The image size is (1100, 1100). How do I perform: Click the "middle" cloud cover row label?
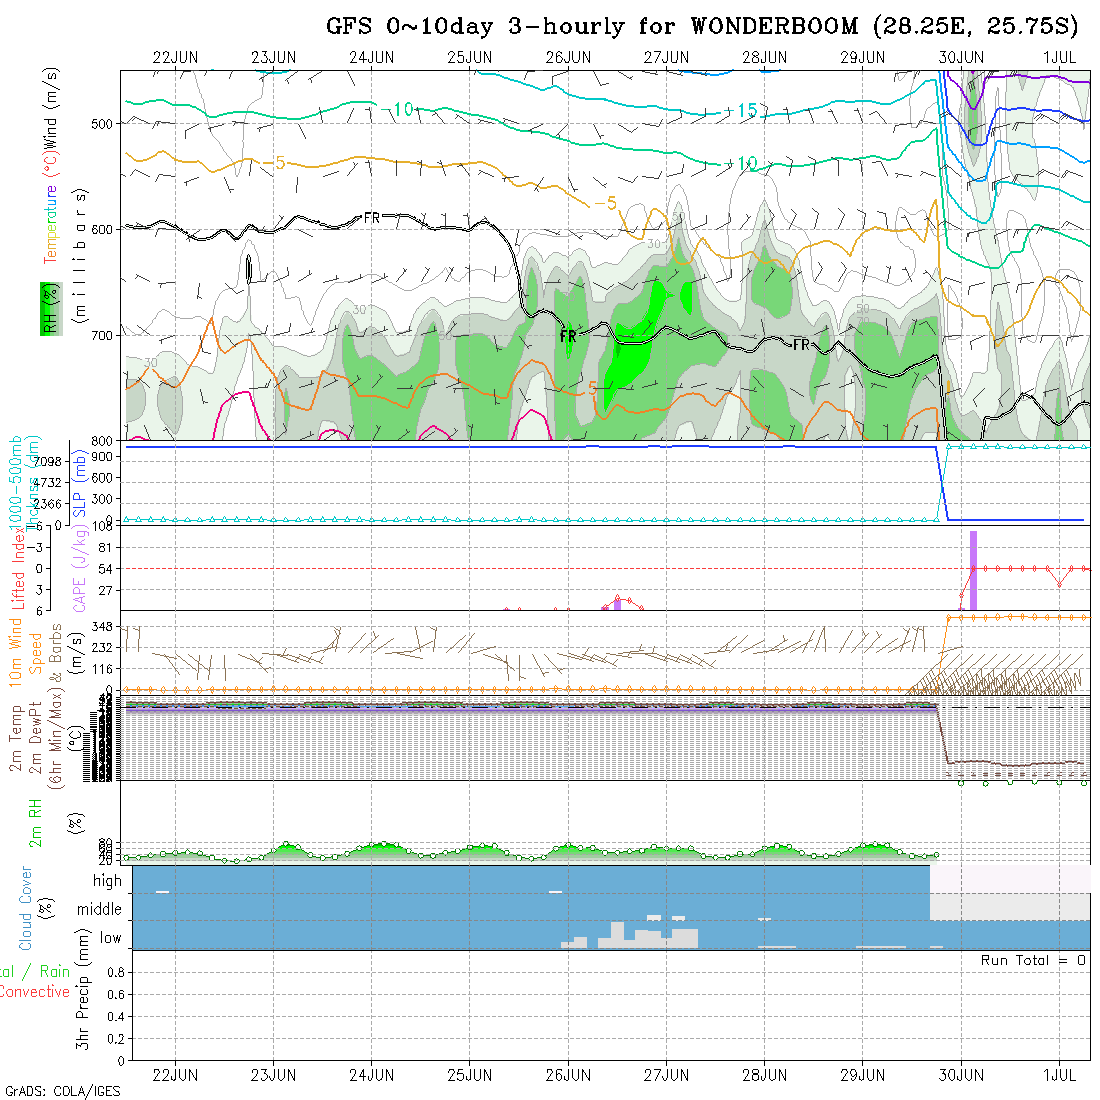(x=100, y=910)
